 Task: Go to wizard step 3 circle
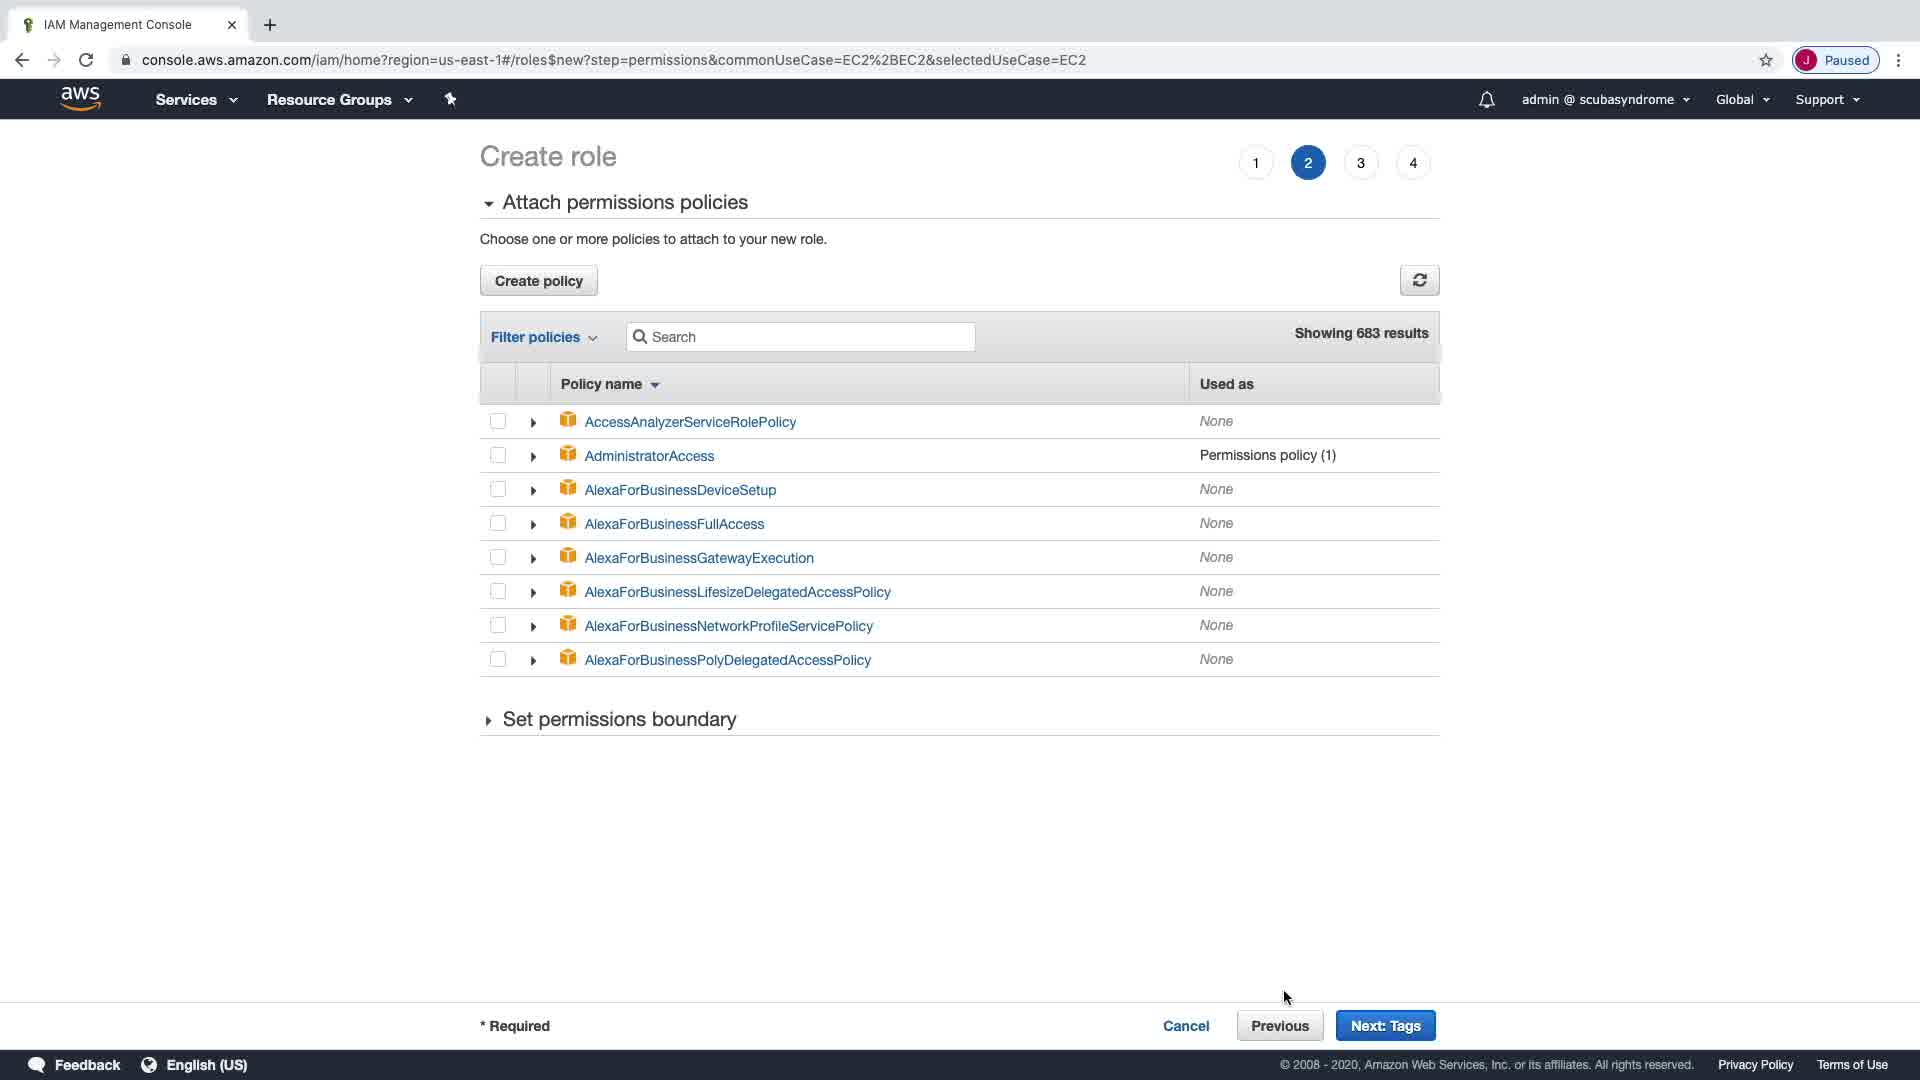click(1360, 163)
